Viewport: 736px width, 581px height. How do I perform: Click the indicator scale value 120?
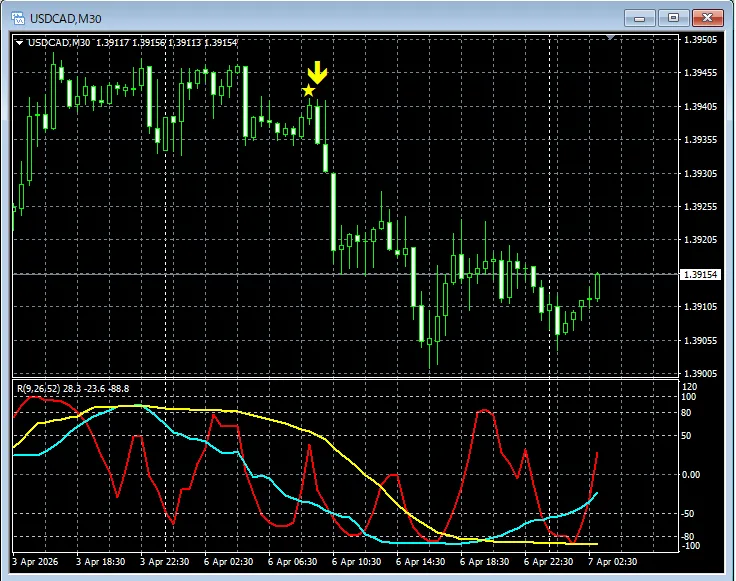point(689,387)
